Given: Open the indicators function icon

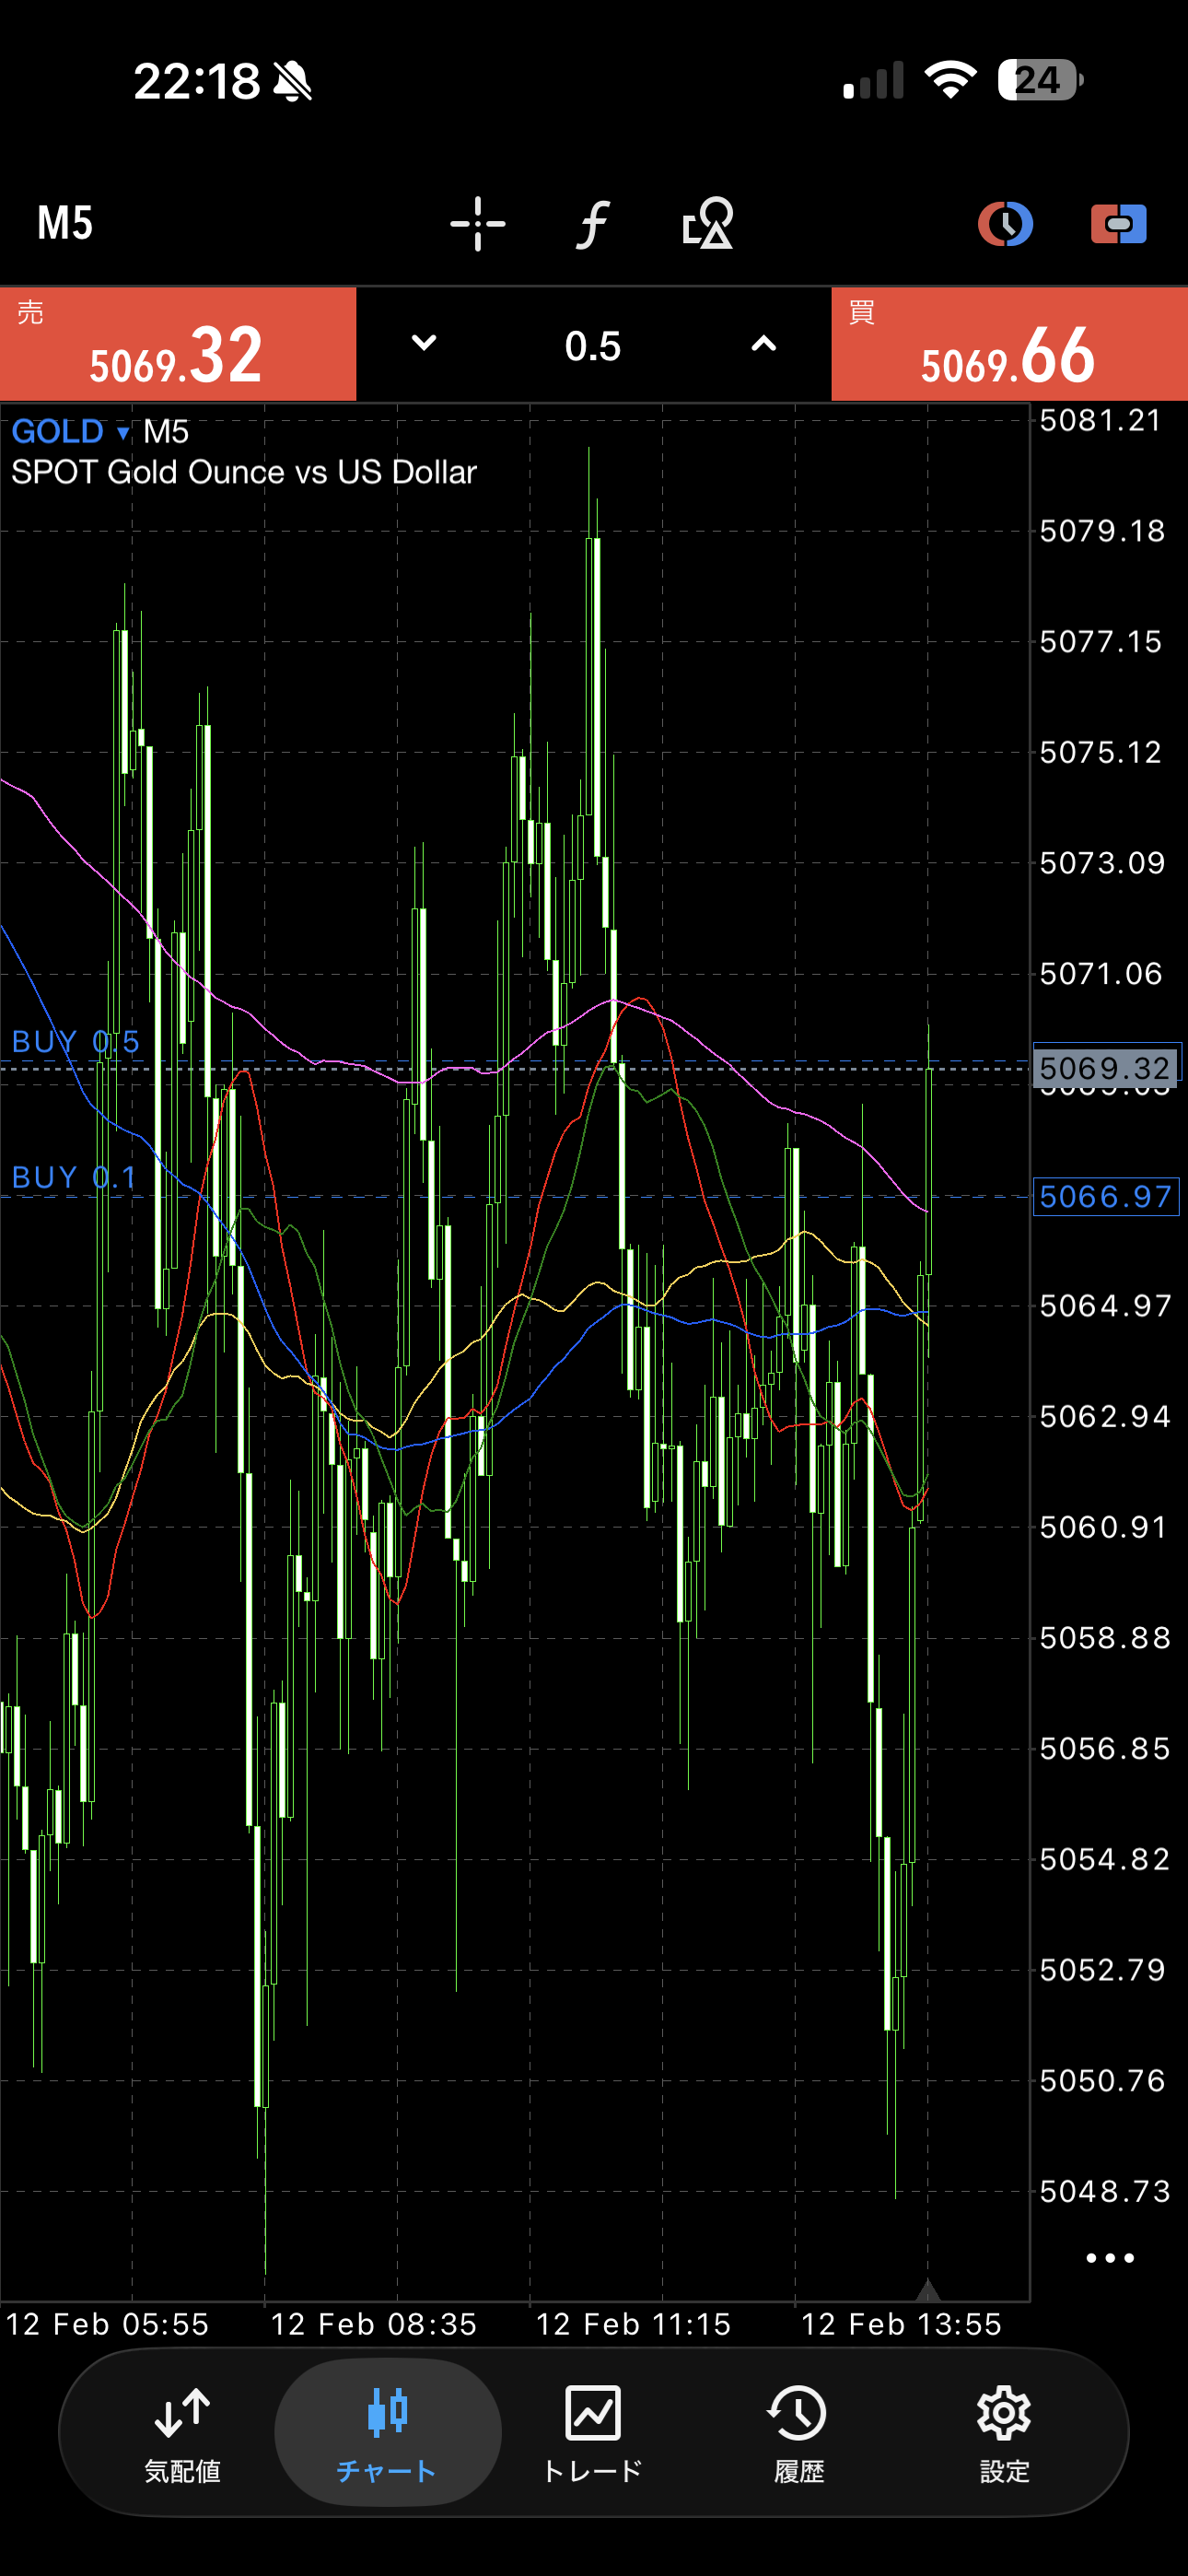Looking at the screenshot, I should (x=593, y=223).
